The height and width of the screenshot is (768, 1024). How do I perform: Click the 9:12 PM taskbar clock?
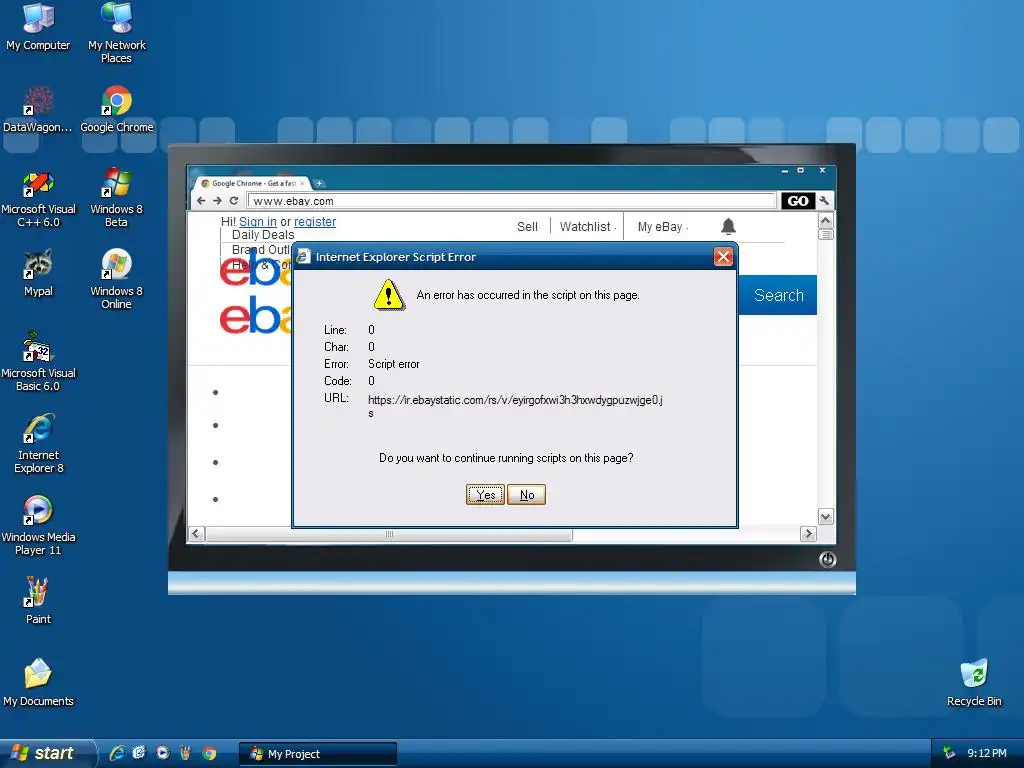[x=987, y=753]
